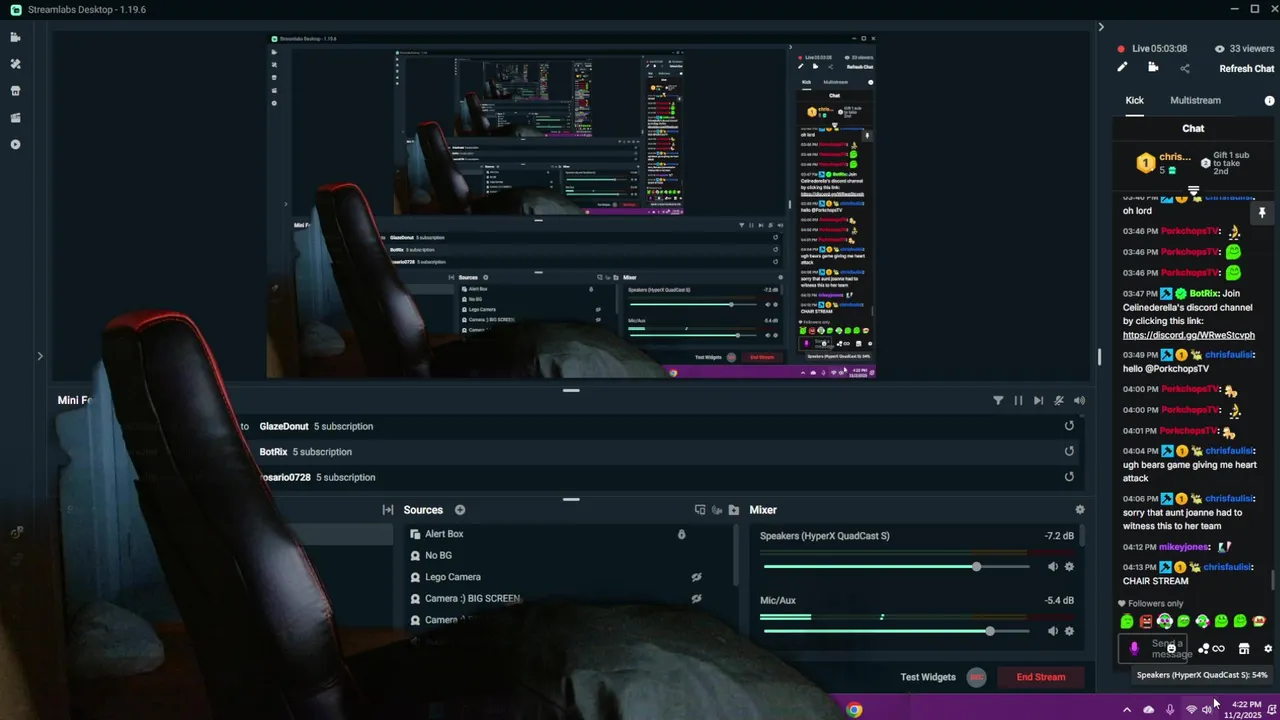Open the emoji picker in chat input
This screenshot has width=1280, height=720.
pyautogui.click(x=1171, y=649)
